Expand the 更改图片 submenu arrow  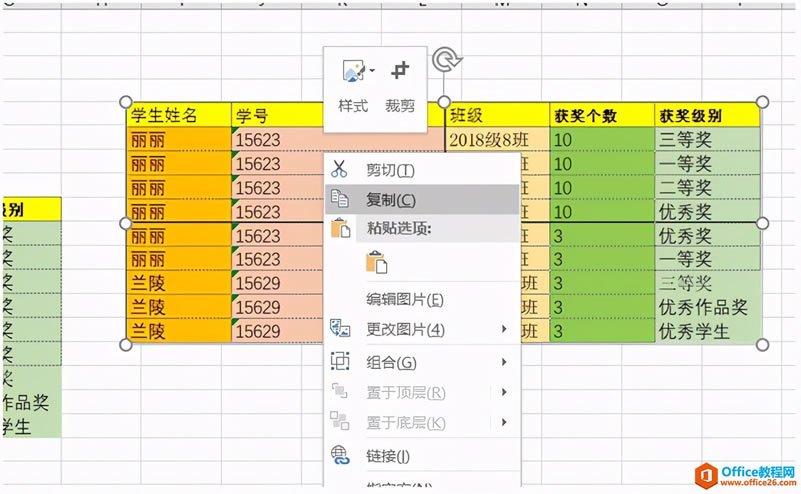(504, 329)
